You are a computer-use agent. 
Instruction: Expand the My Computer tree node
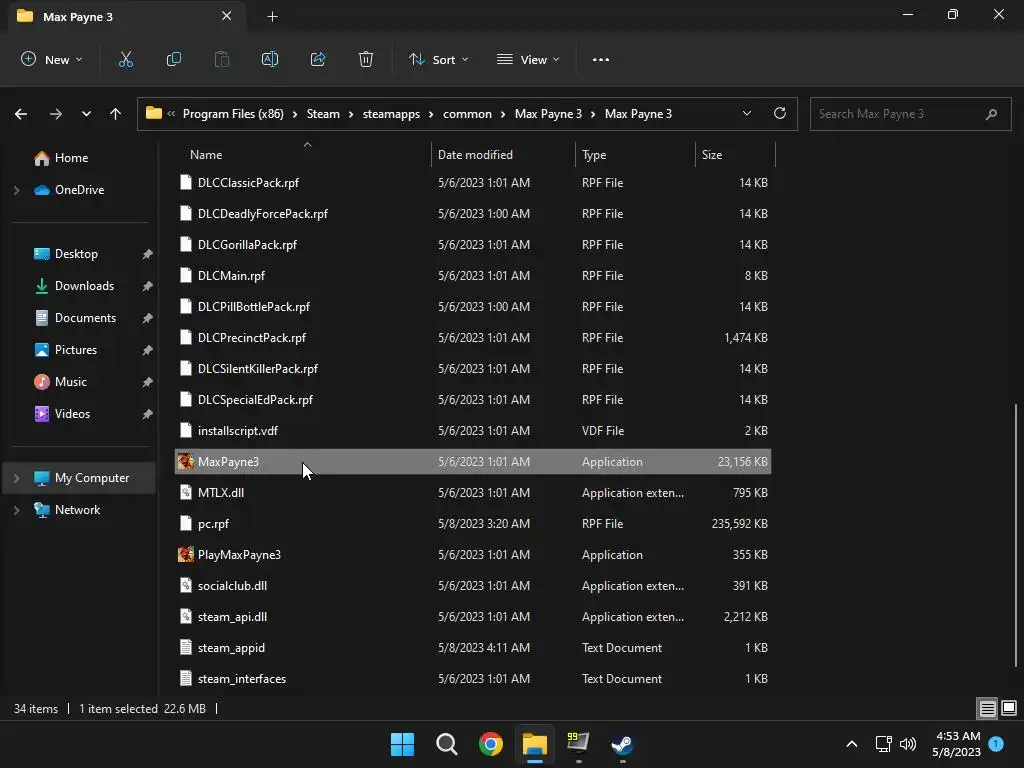tap(16, 478)
